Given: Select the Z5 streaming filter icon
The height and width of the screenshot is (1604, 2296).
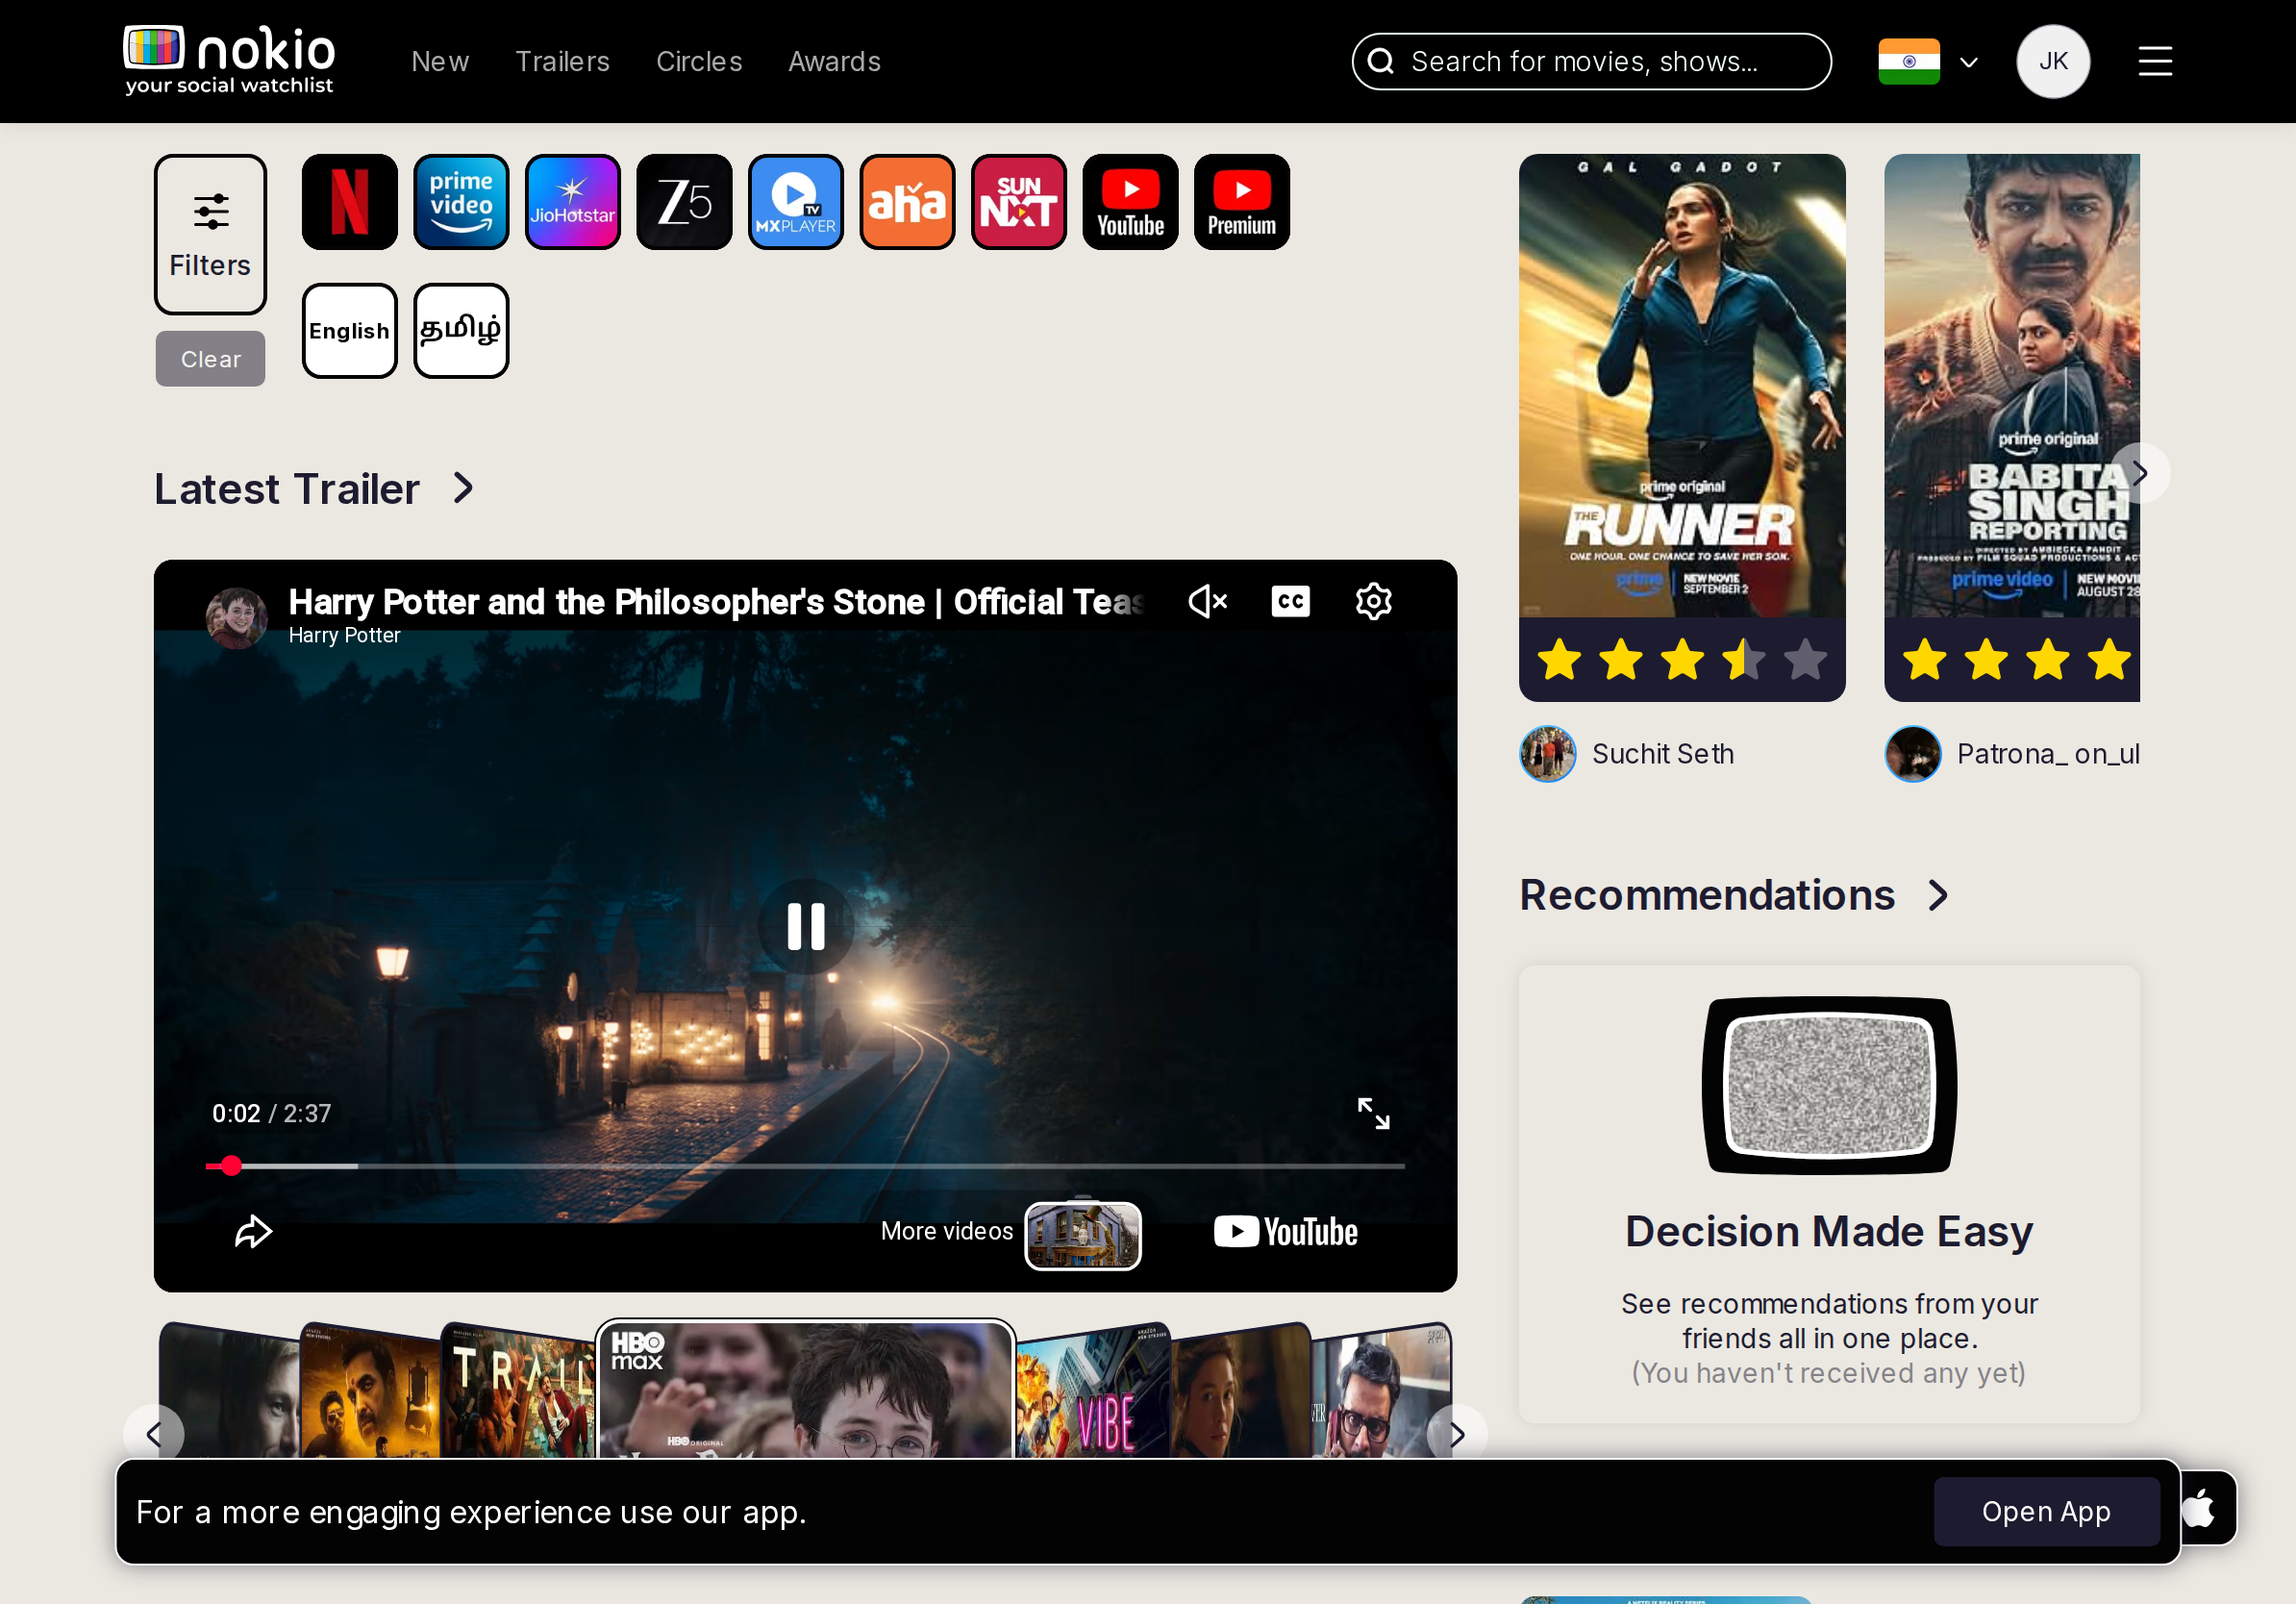Looking at the screenshot, I should click(x=684, y=202).
